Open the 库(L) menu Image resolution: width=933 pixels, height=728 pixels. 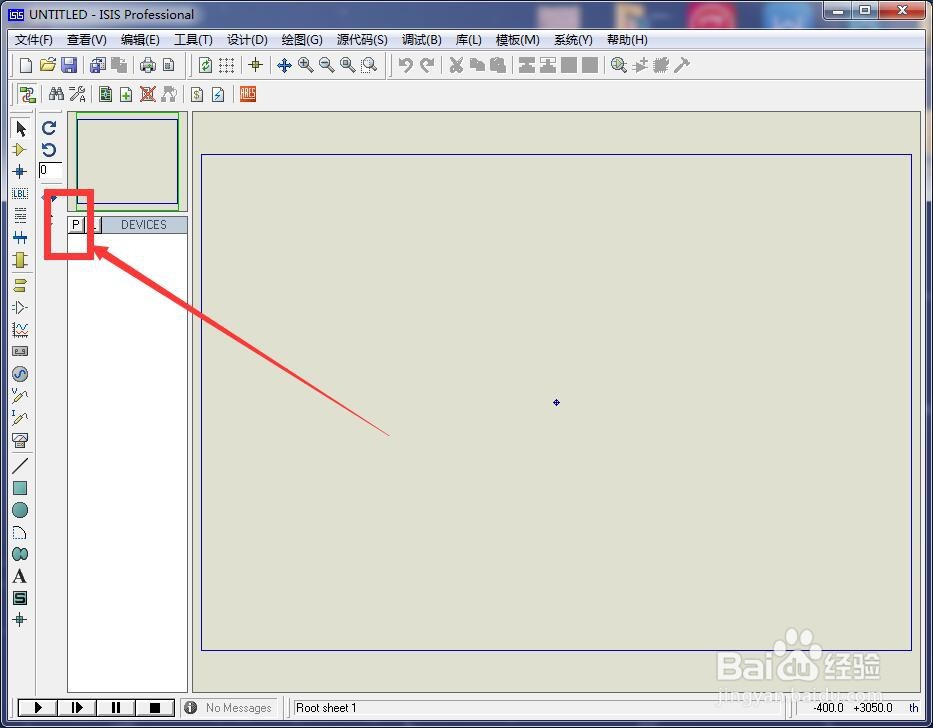[x=468, y=40]
